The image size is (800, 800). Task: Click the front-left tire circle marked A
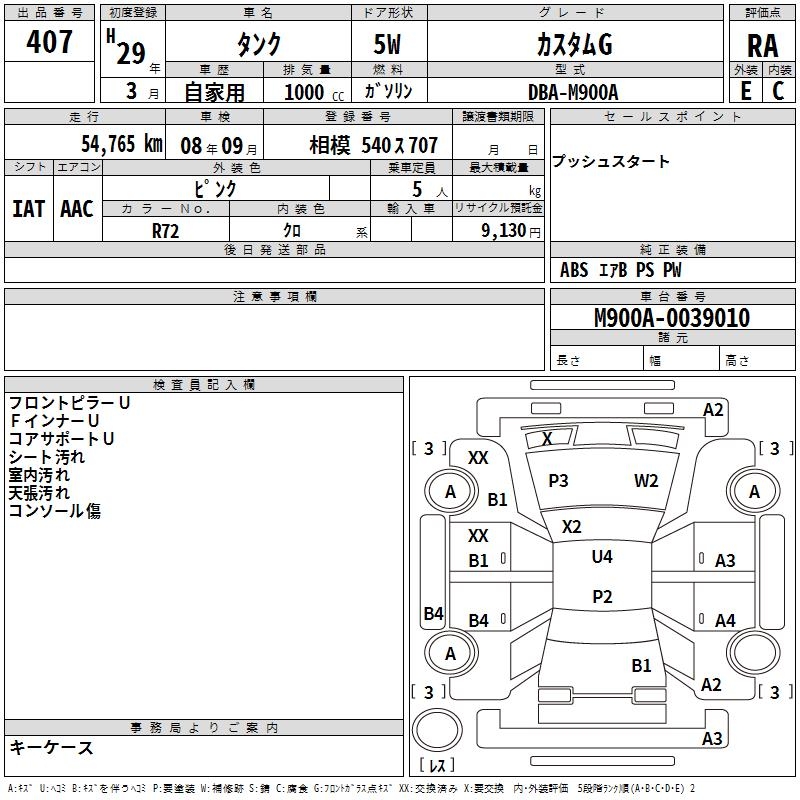click(x=451, y=492)
